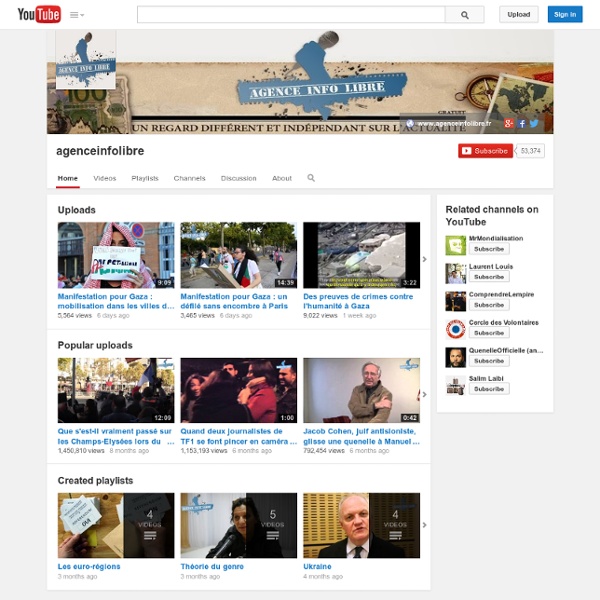Open the Channels tab
This screenshot has height=600, width=600.
click(189, 178)
